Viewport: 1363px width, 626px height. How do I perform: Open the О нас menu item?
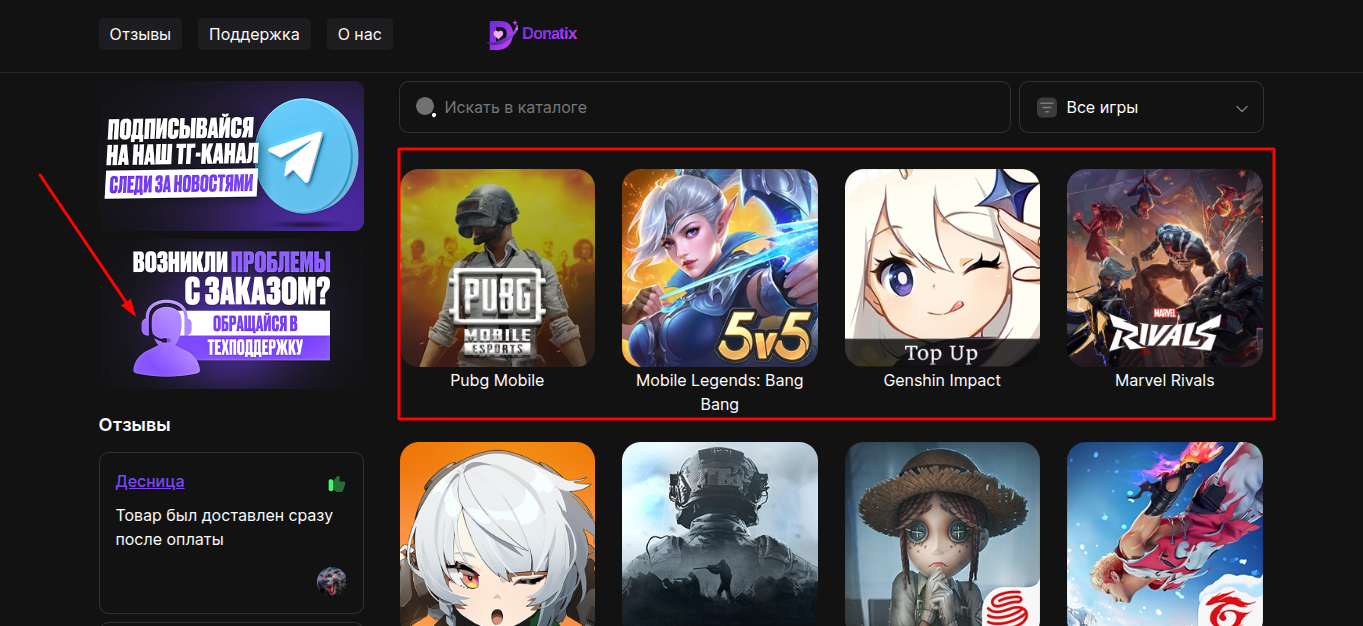(360, 34)
